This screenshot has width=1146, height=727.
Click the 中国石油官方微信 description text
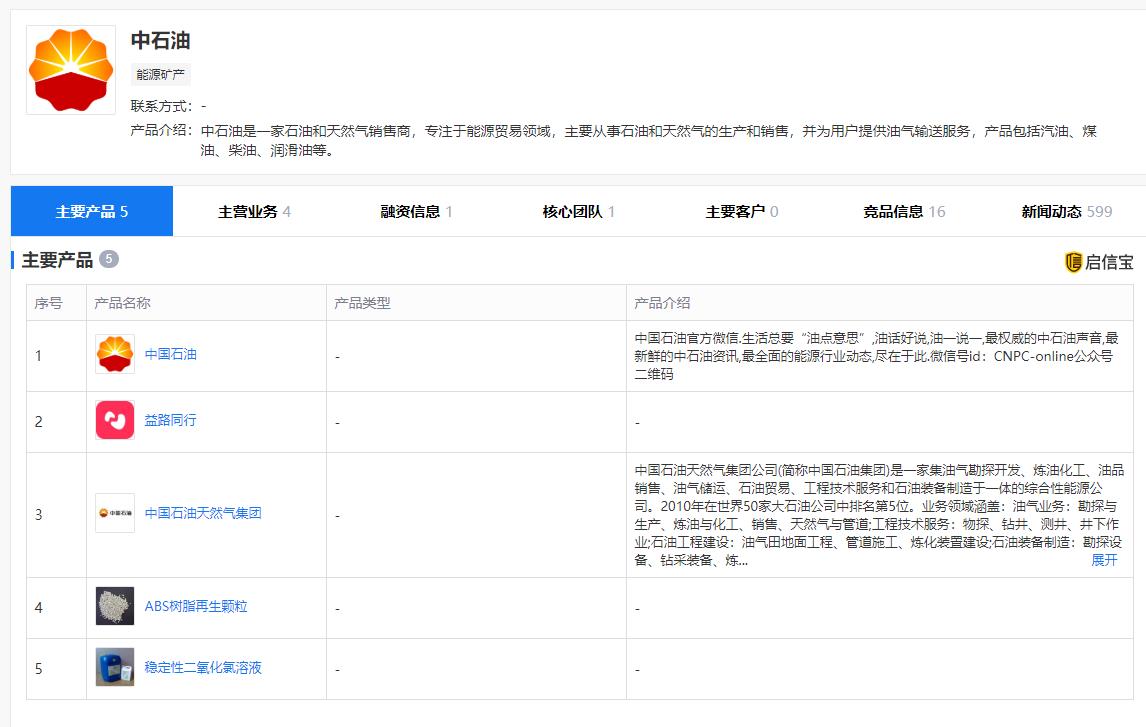876,356
